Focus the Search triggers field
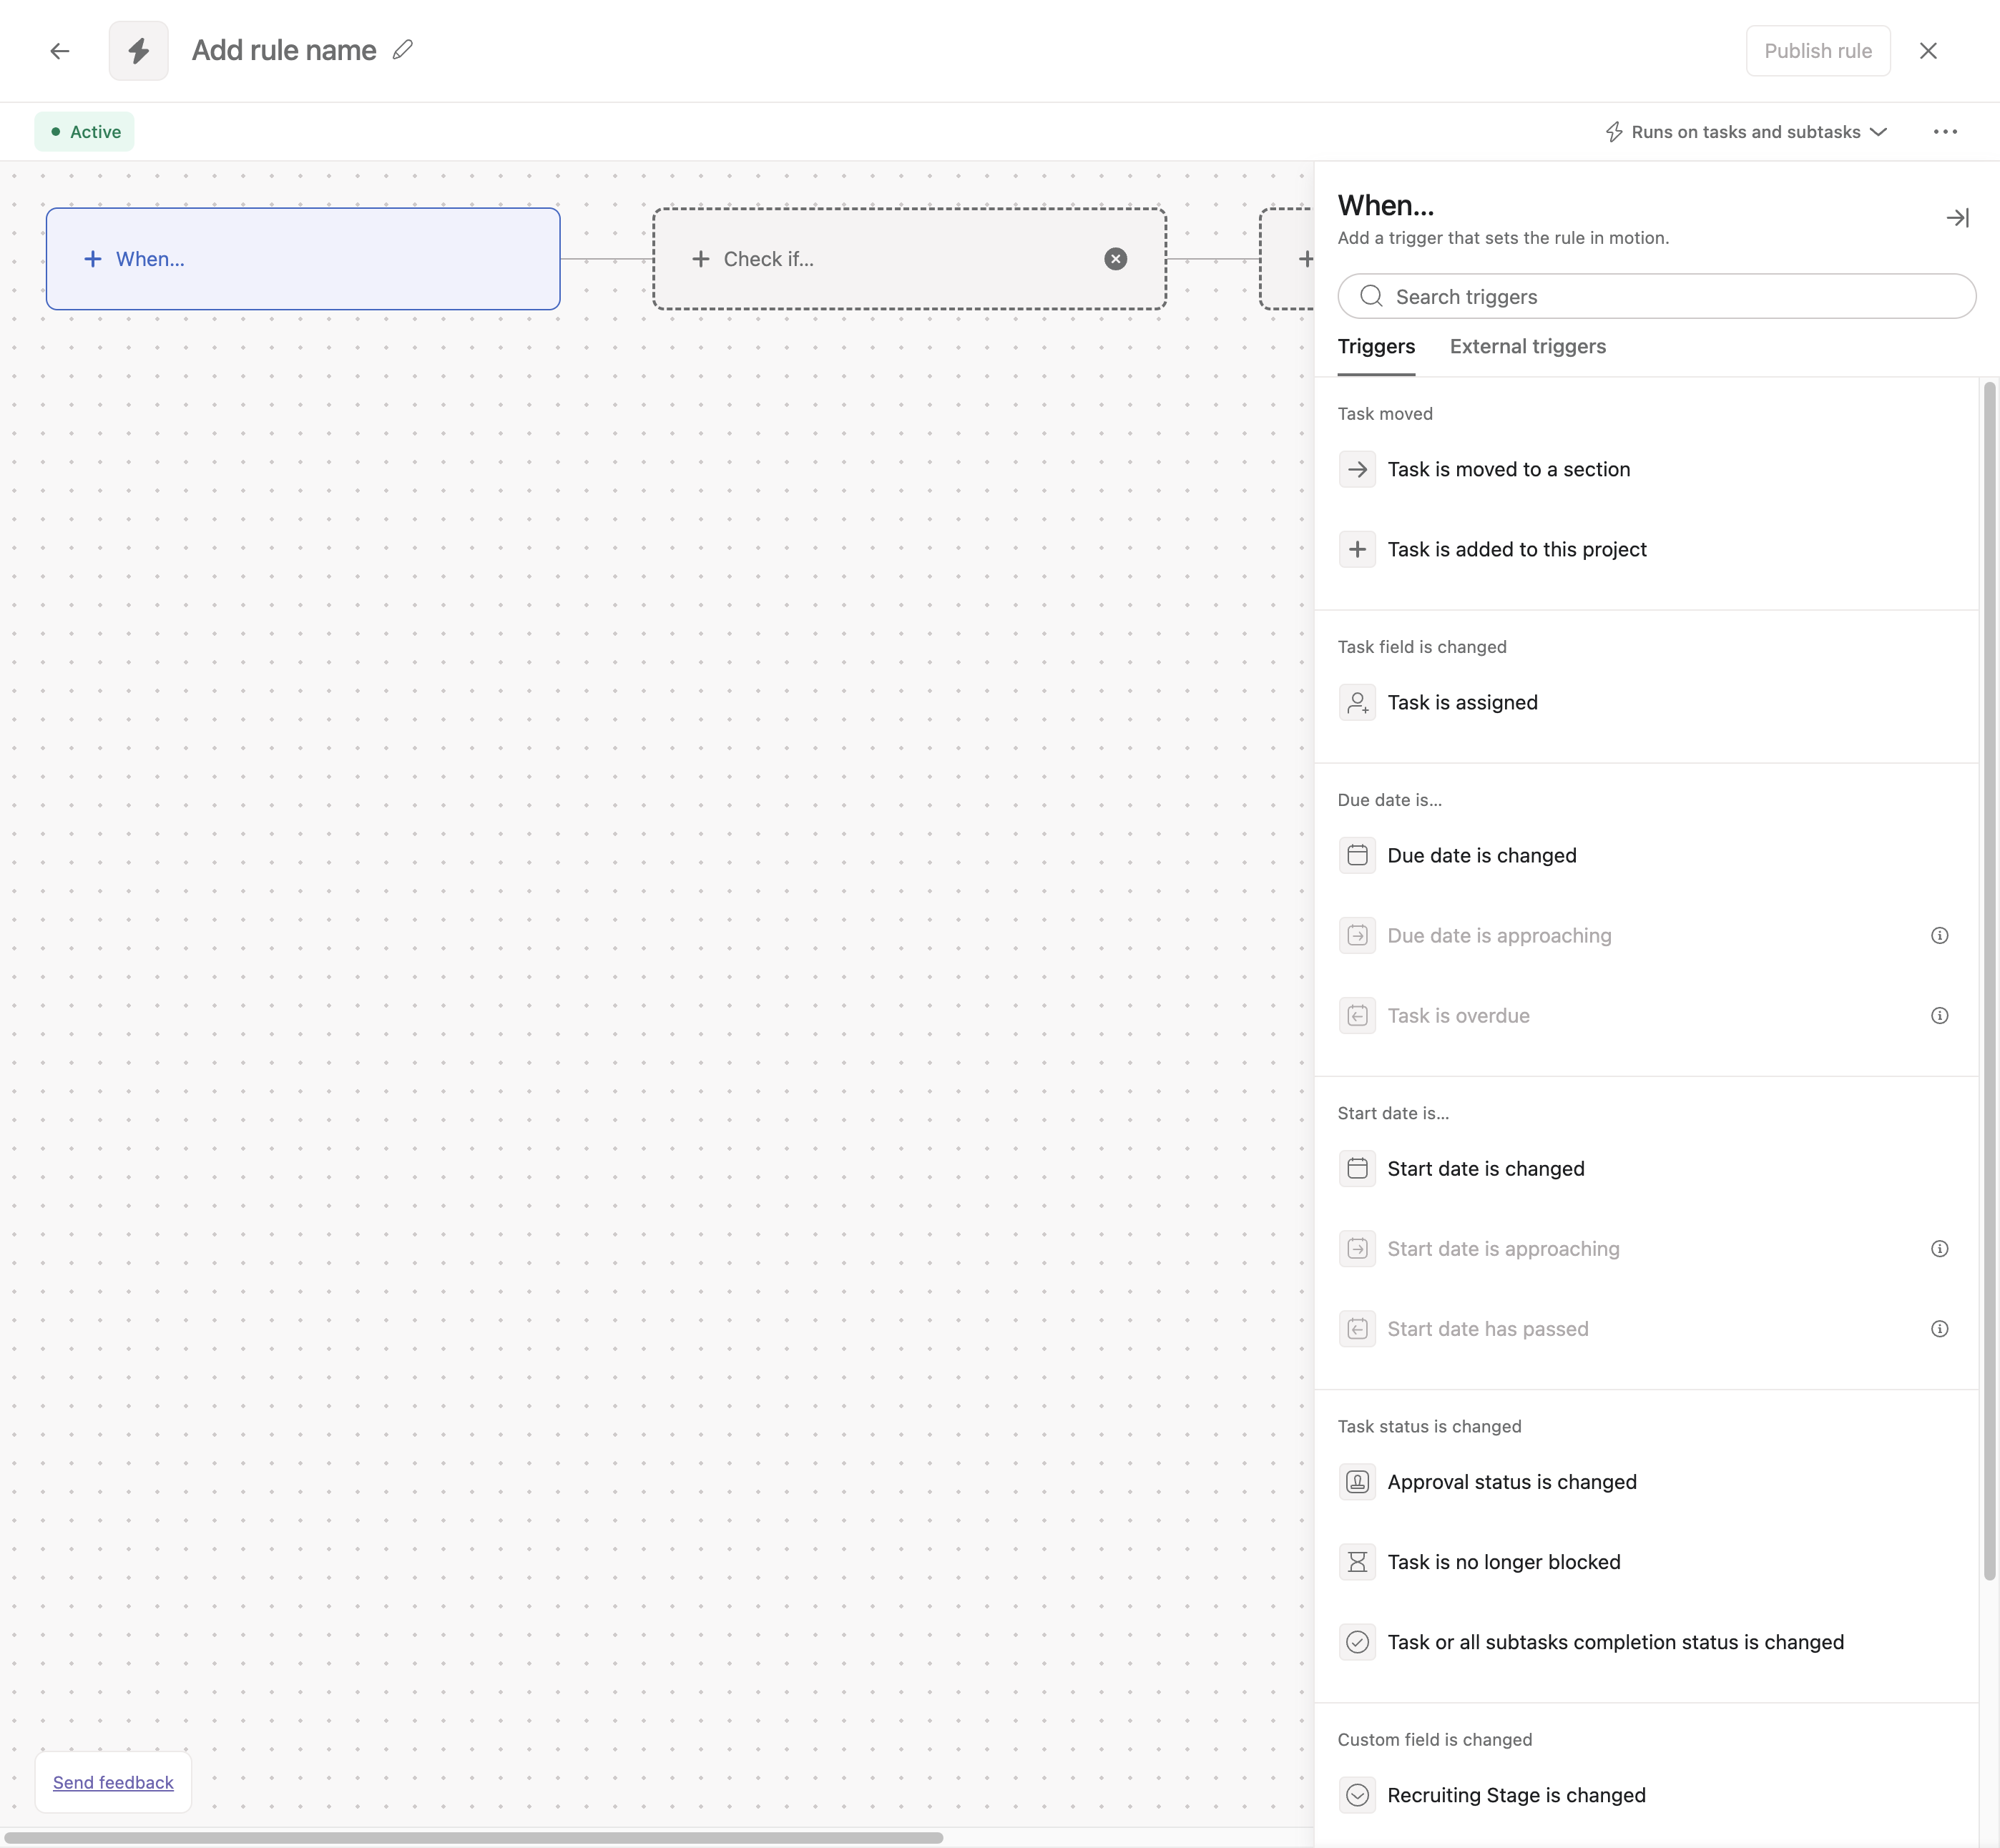 1656,297
